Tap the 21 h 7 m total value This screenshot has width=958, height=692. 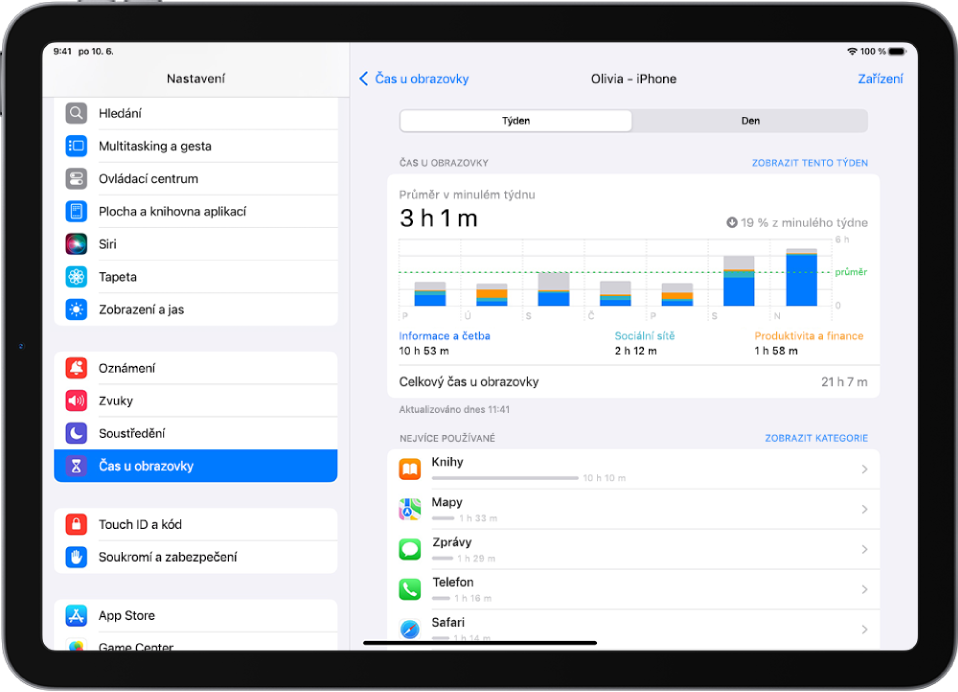tap(844, 382)
